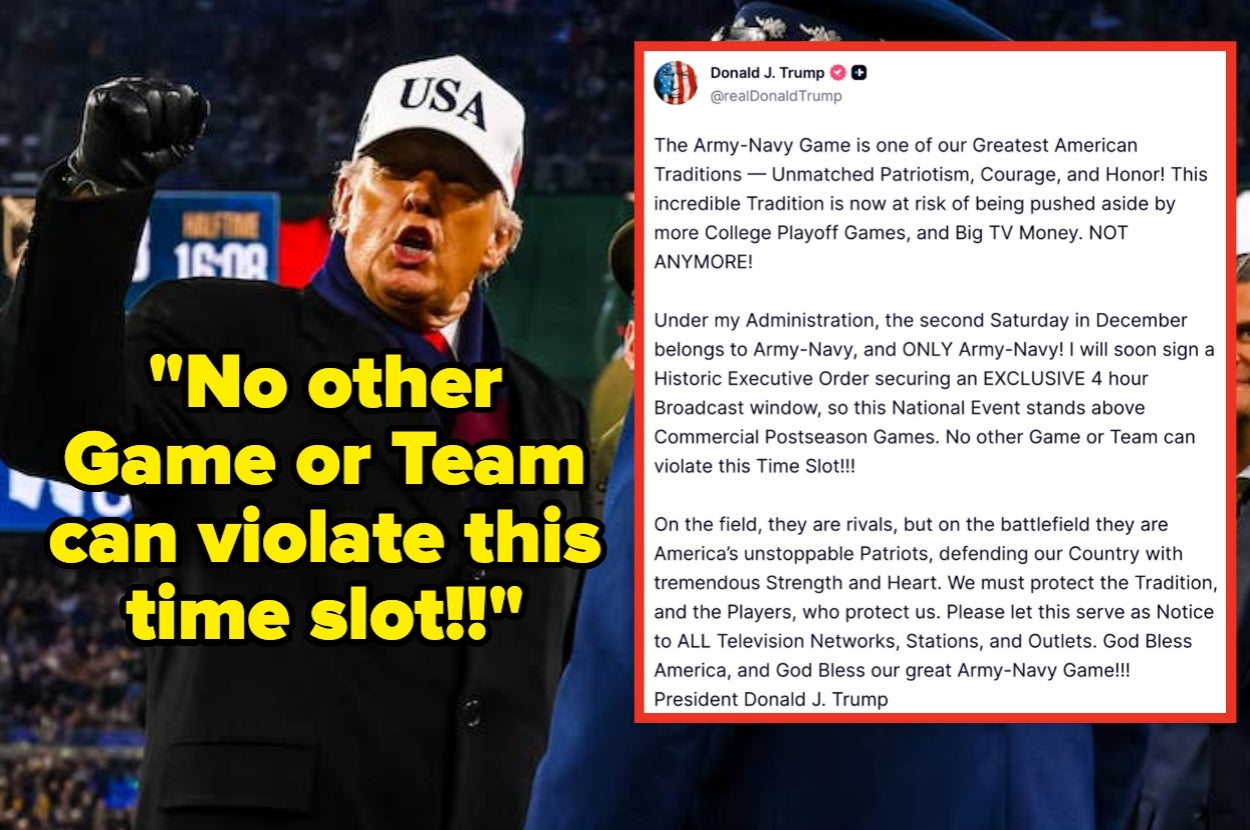Viewport: 1250px width, 830px height.
Task: Click the pink verified checkmark badge
Action: (838, 73)
